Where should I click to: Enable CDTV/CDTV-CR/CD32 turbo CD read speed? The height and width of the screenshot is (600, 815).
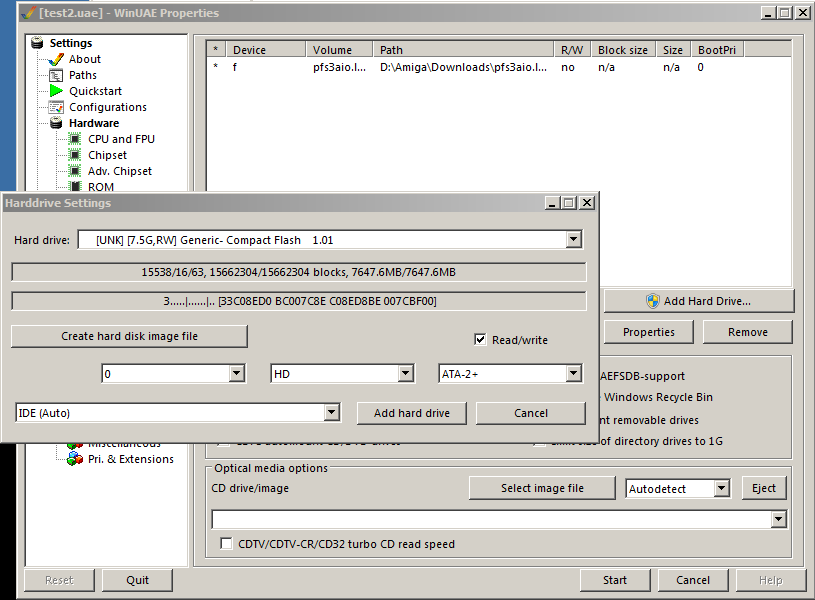[225, 542]
